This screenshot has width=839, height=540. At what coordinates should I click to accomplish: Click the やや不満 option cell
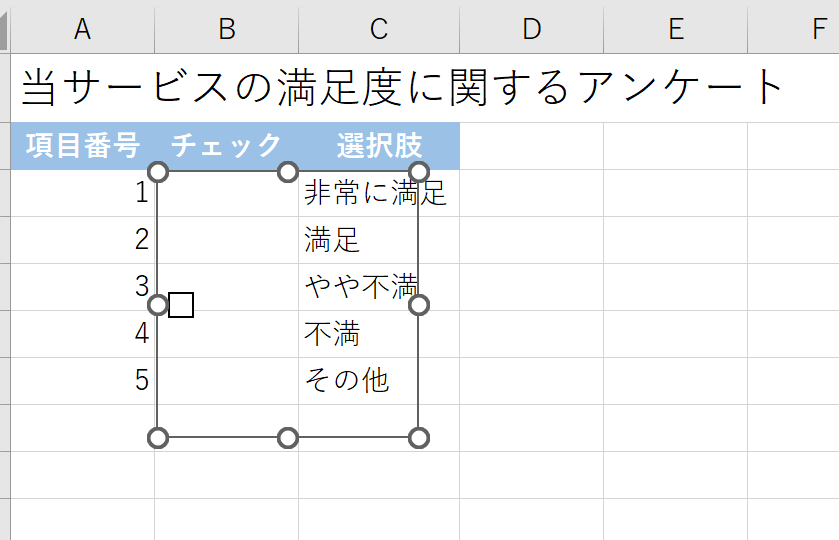360,287
